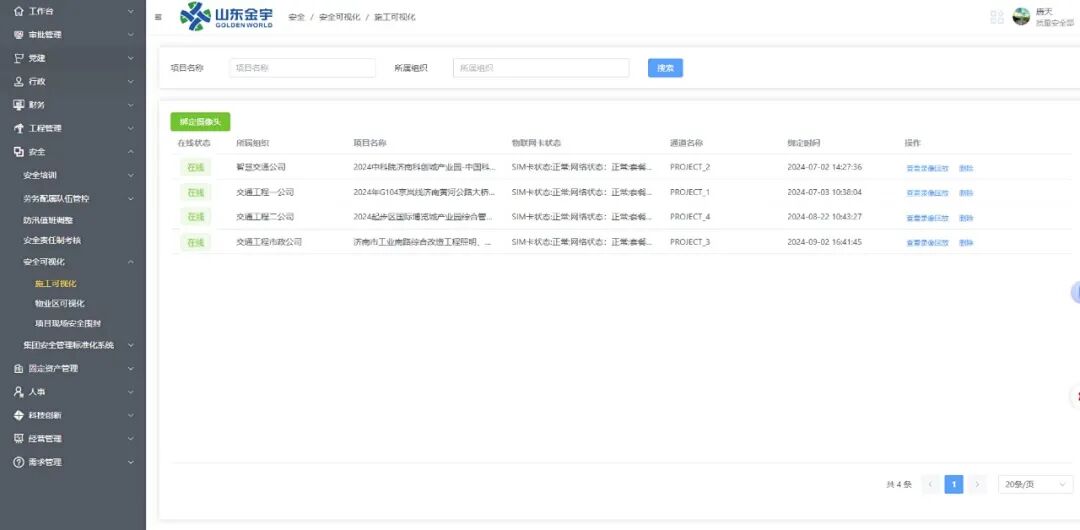This screenshot has width=1080, height=530.
Task: Expand the 科技创新 menu chevron
Action: pos(131,415)
